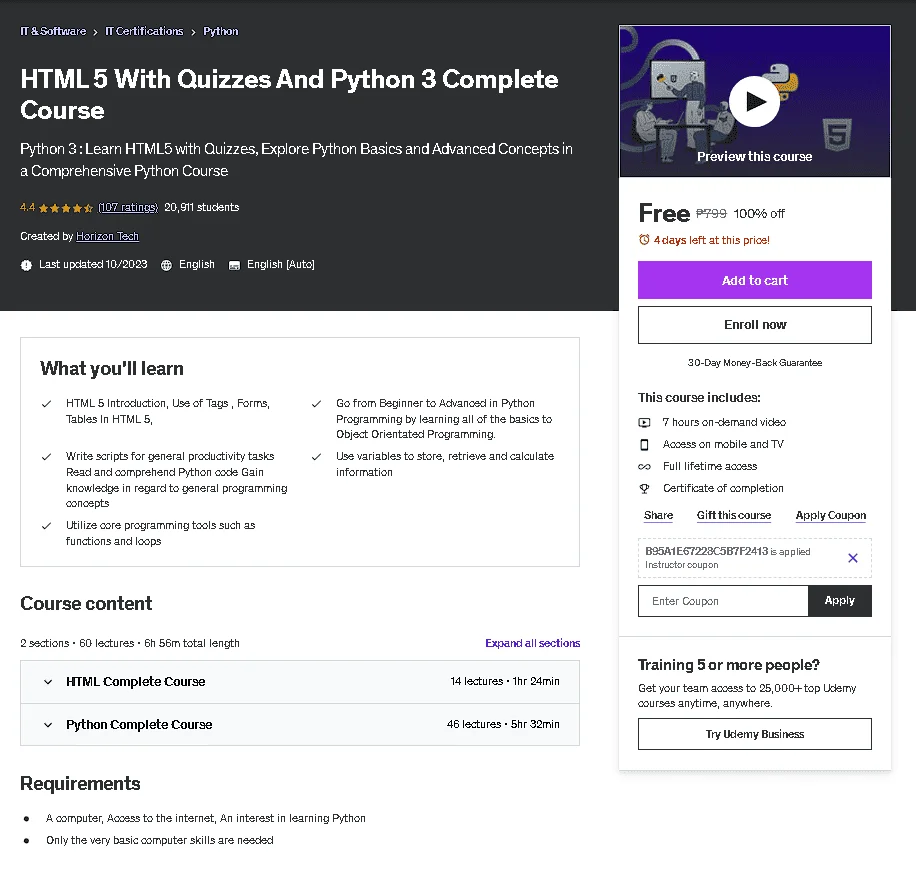Open the Horizon Tech instructor link

coord(107,236)
